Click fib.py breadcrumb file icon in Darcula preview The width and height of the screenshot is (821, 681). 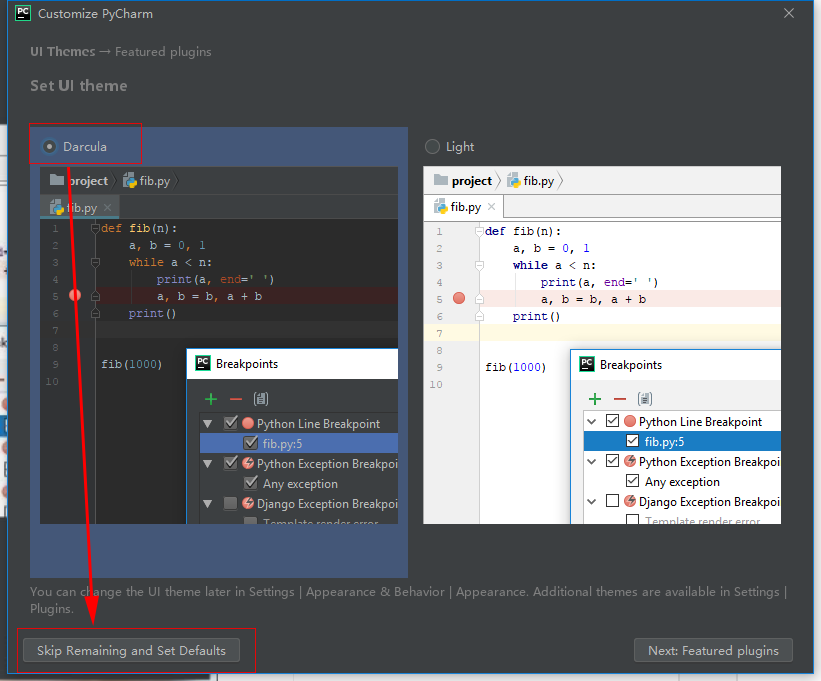coord(129,181)
